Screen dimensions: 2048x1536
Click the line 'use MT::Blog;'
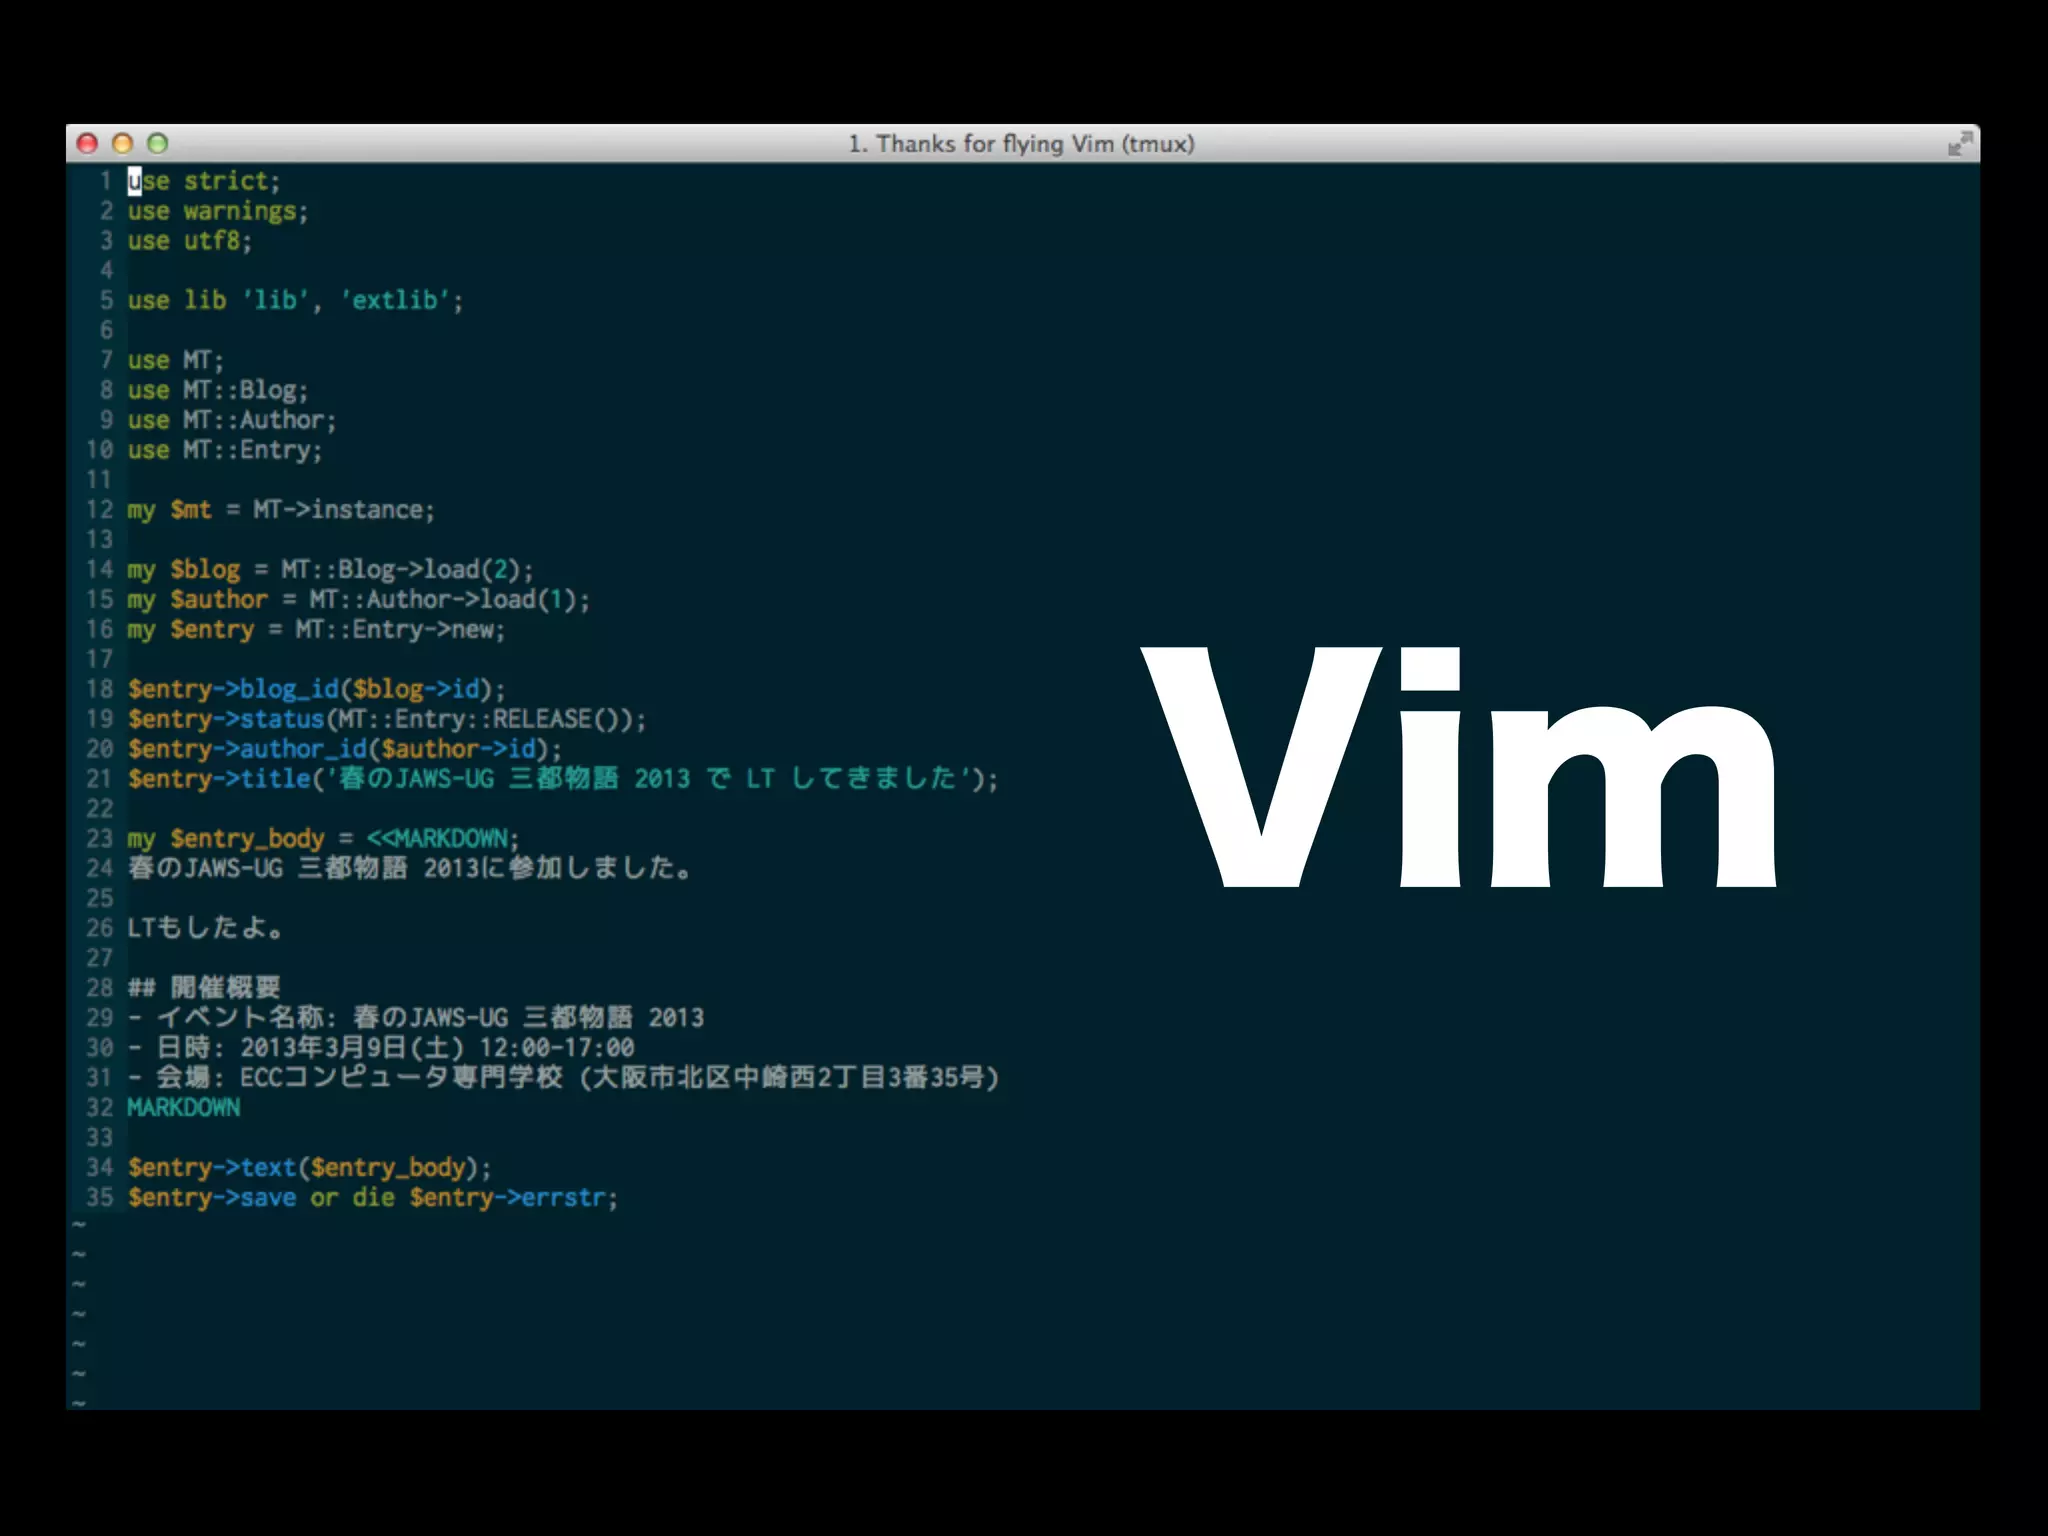click(x=218, y=390)
